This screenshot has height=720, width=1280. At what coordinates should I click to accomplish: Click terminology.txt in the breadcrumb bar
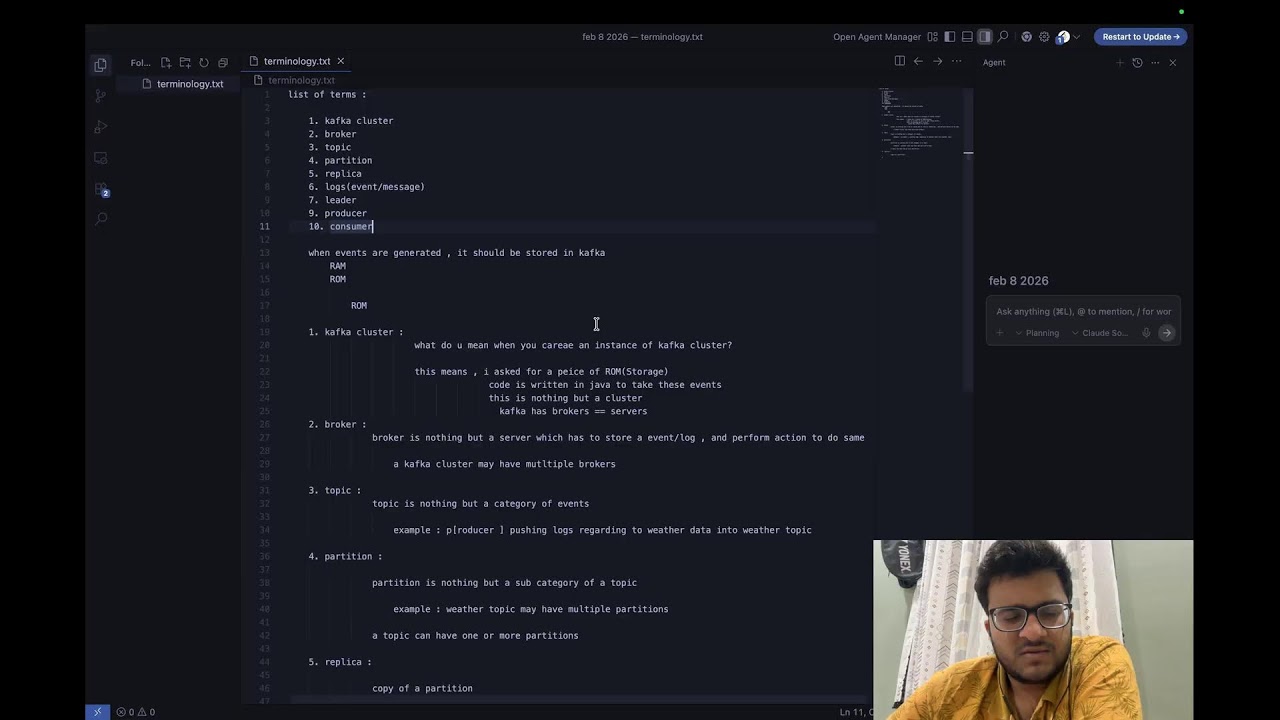[x=301, y=80]
